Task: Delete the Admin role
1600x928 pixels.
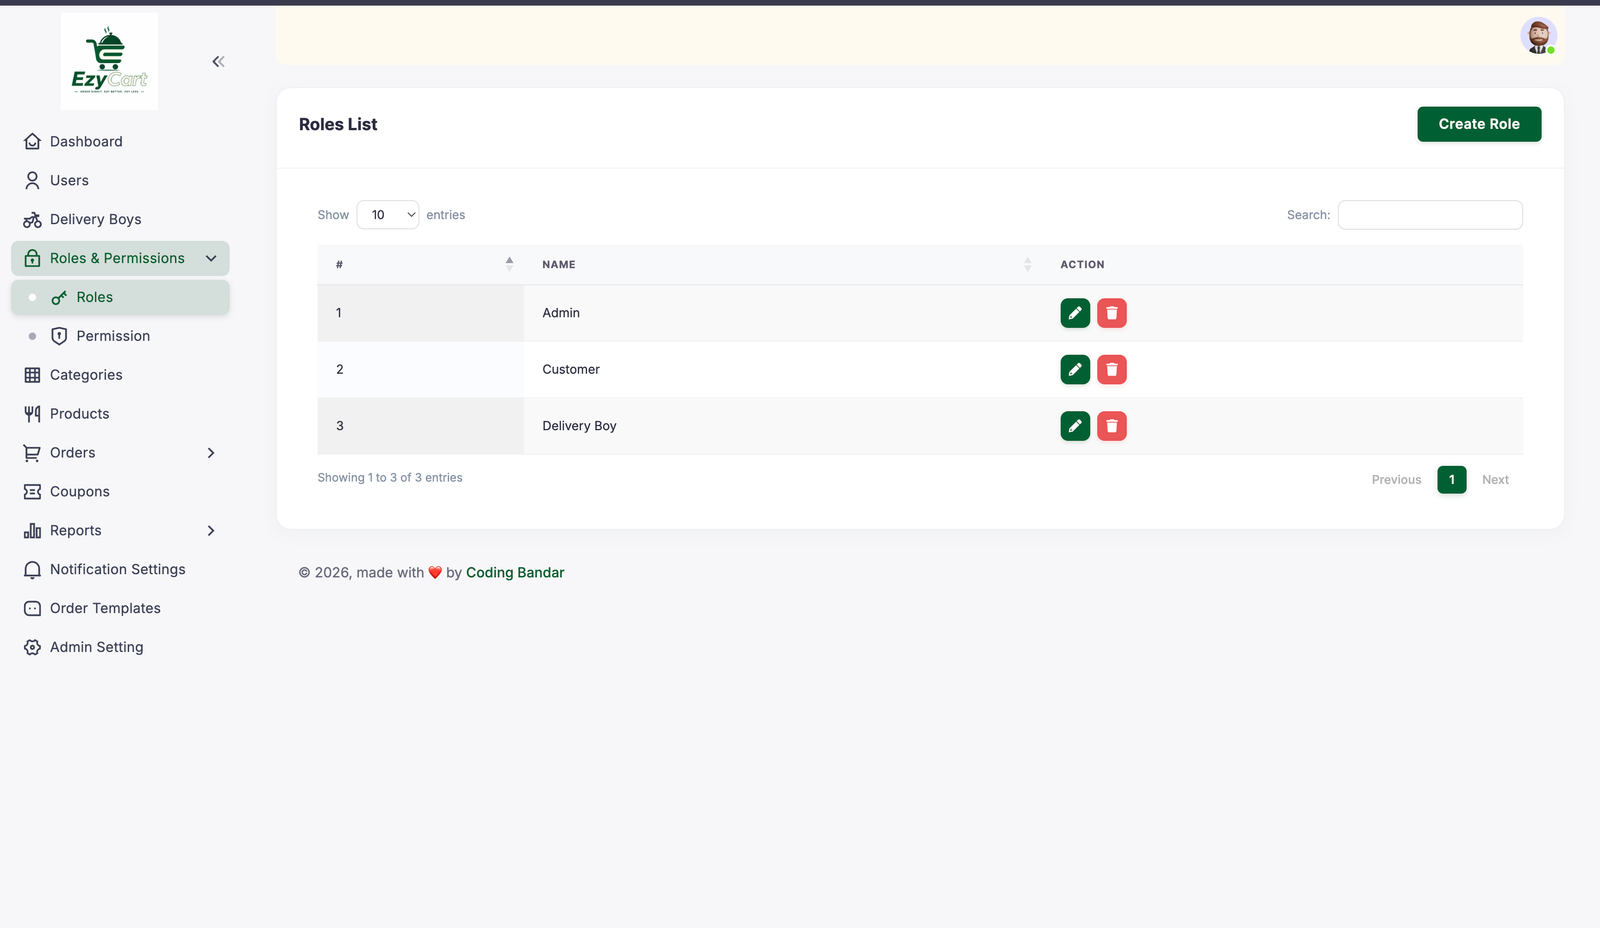Action: [x=1112, y=313]
